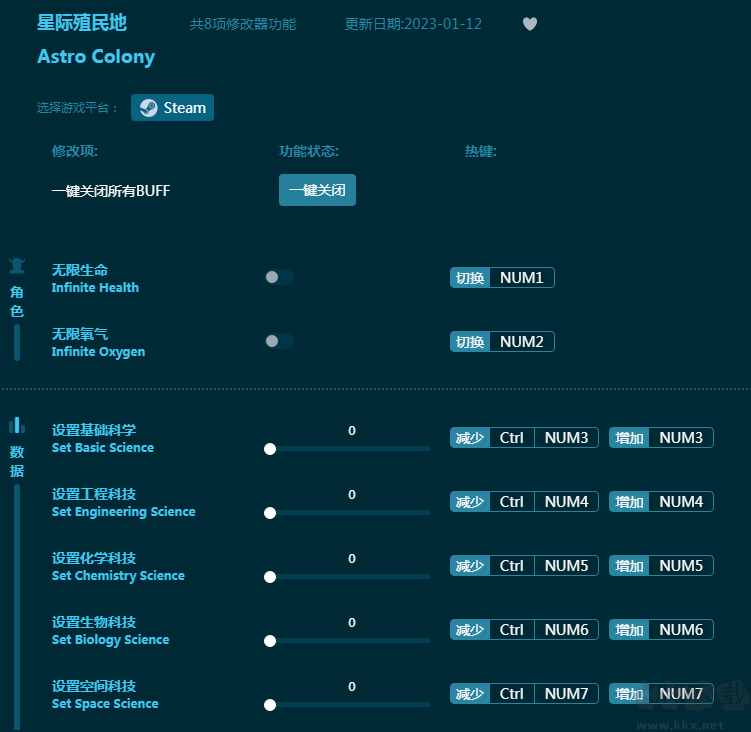The image size is (751, 732).
Task: Click the heart favorite icon
Action: 530,24
